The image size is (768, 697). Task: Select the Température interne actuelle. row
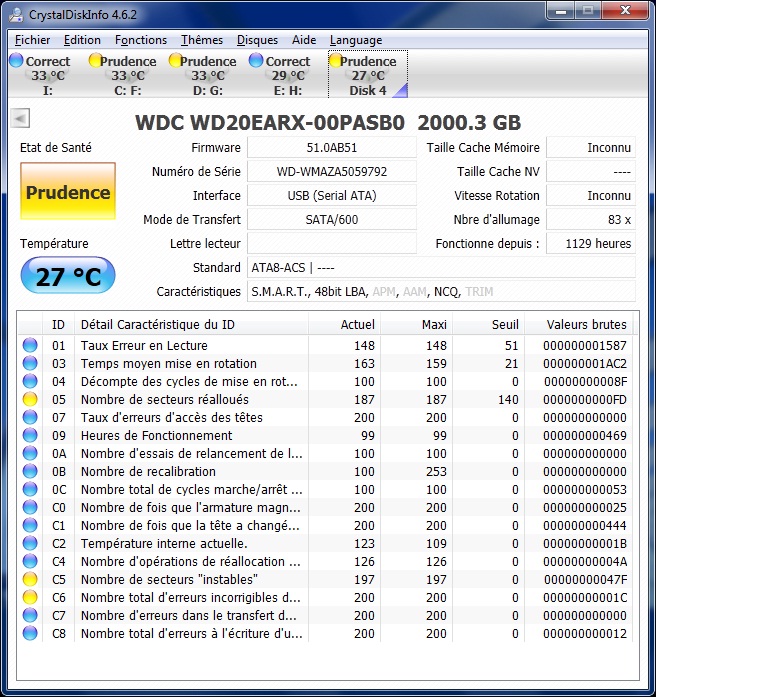pyautogui.click(x=325, y=543)
